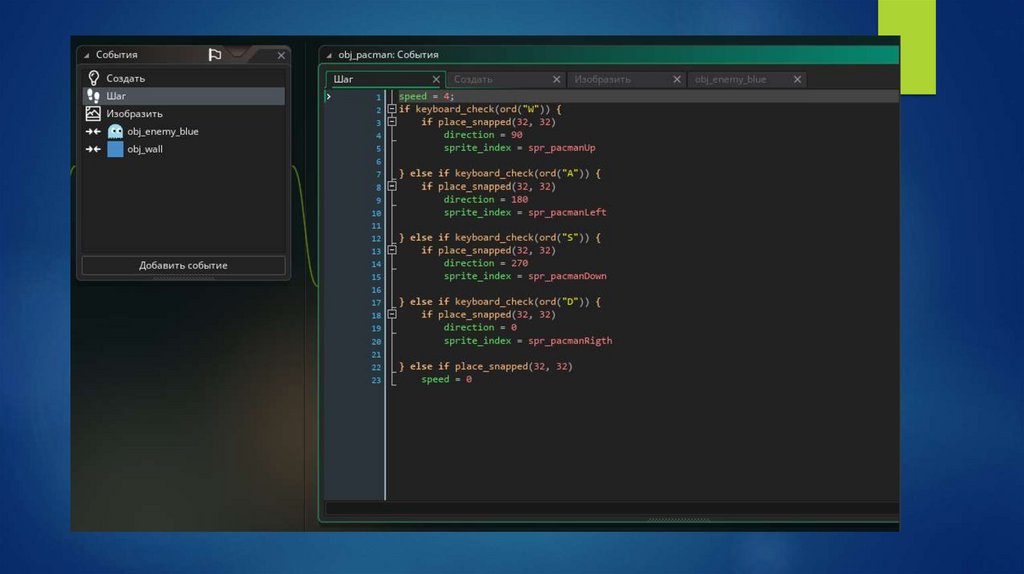Screen dimensions: 1024x574
Task: Click 'direction = 270' on line 14
Action: [x=485, y=263]
